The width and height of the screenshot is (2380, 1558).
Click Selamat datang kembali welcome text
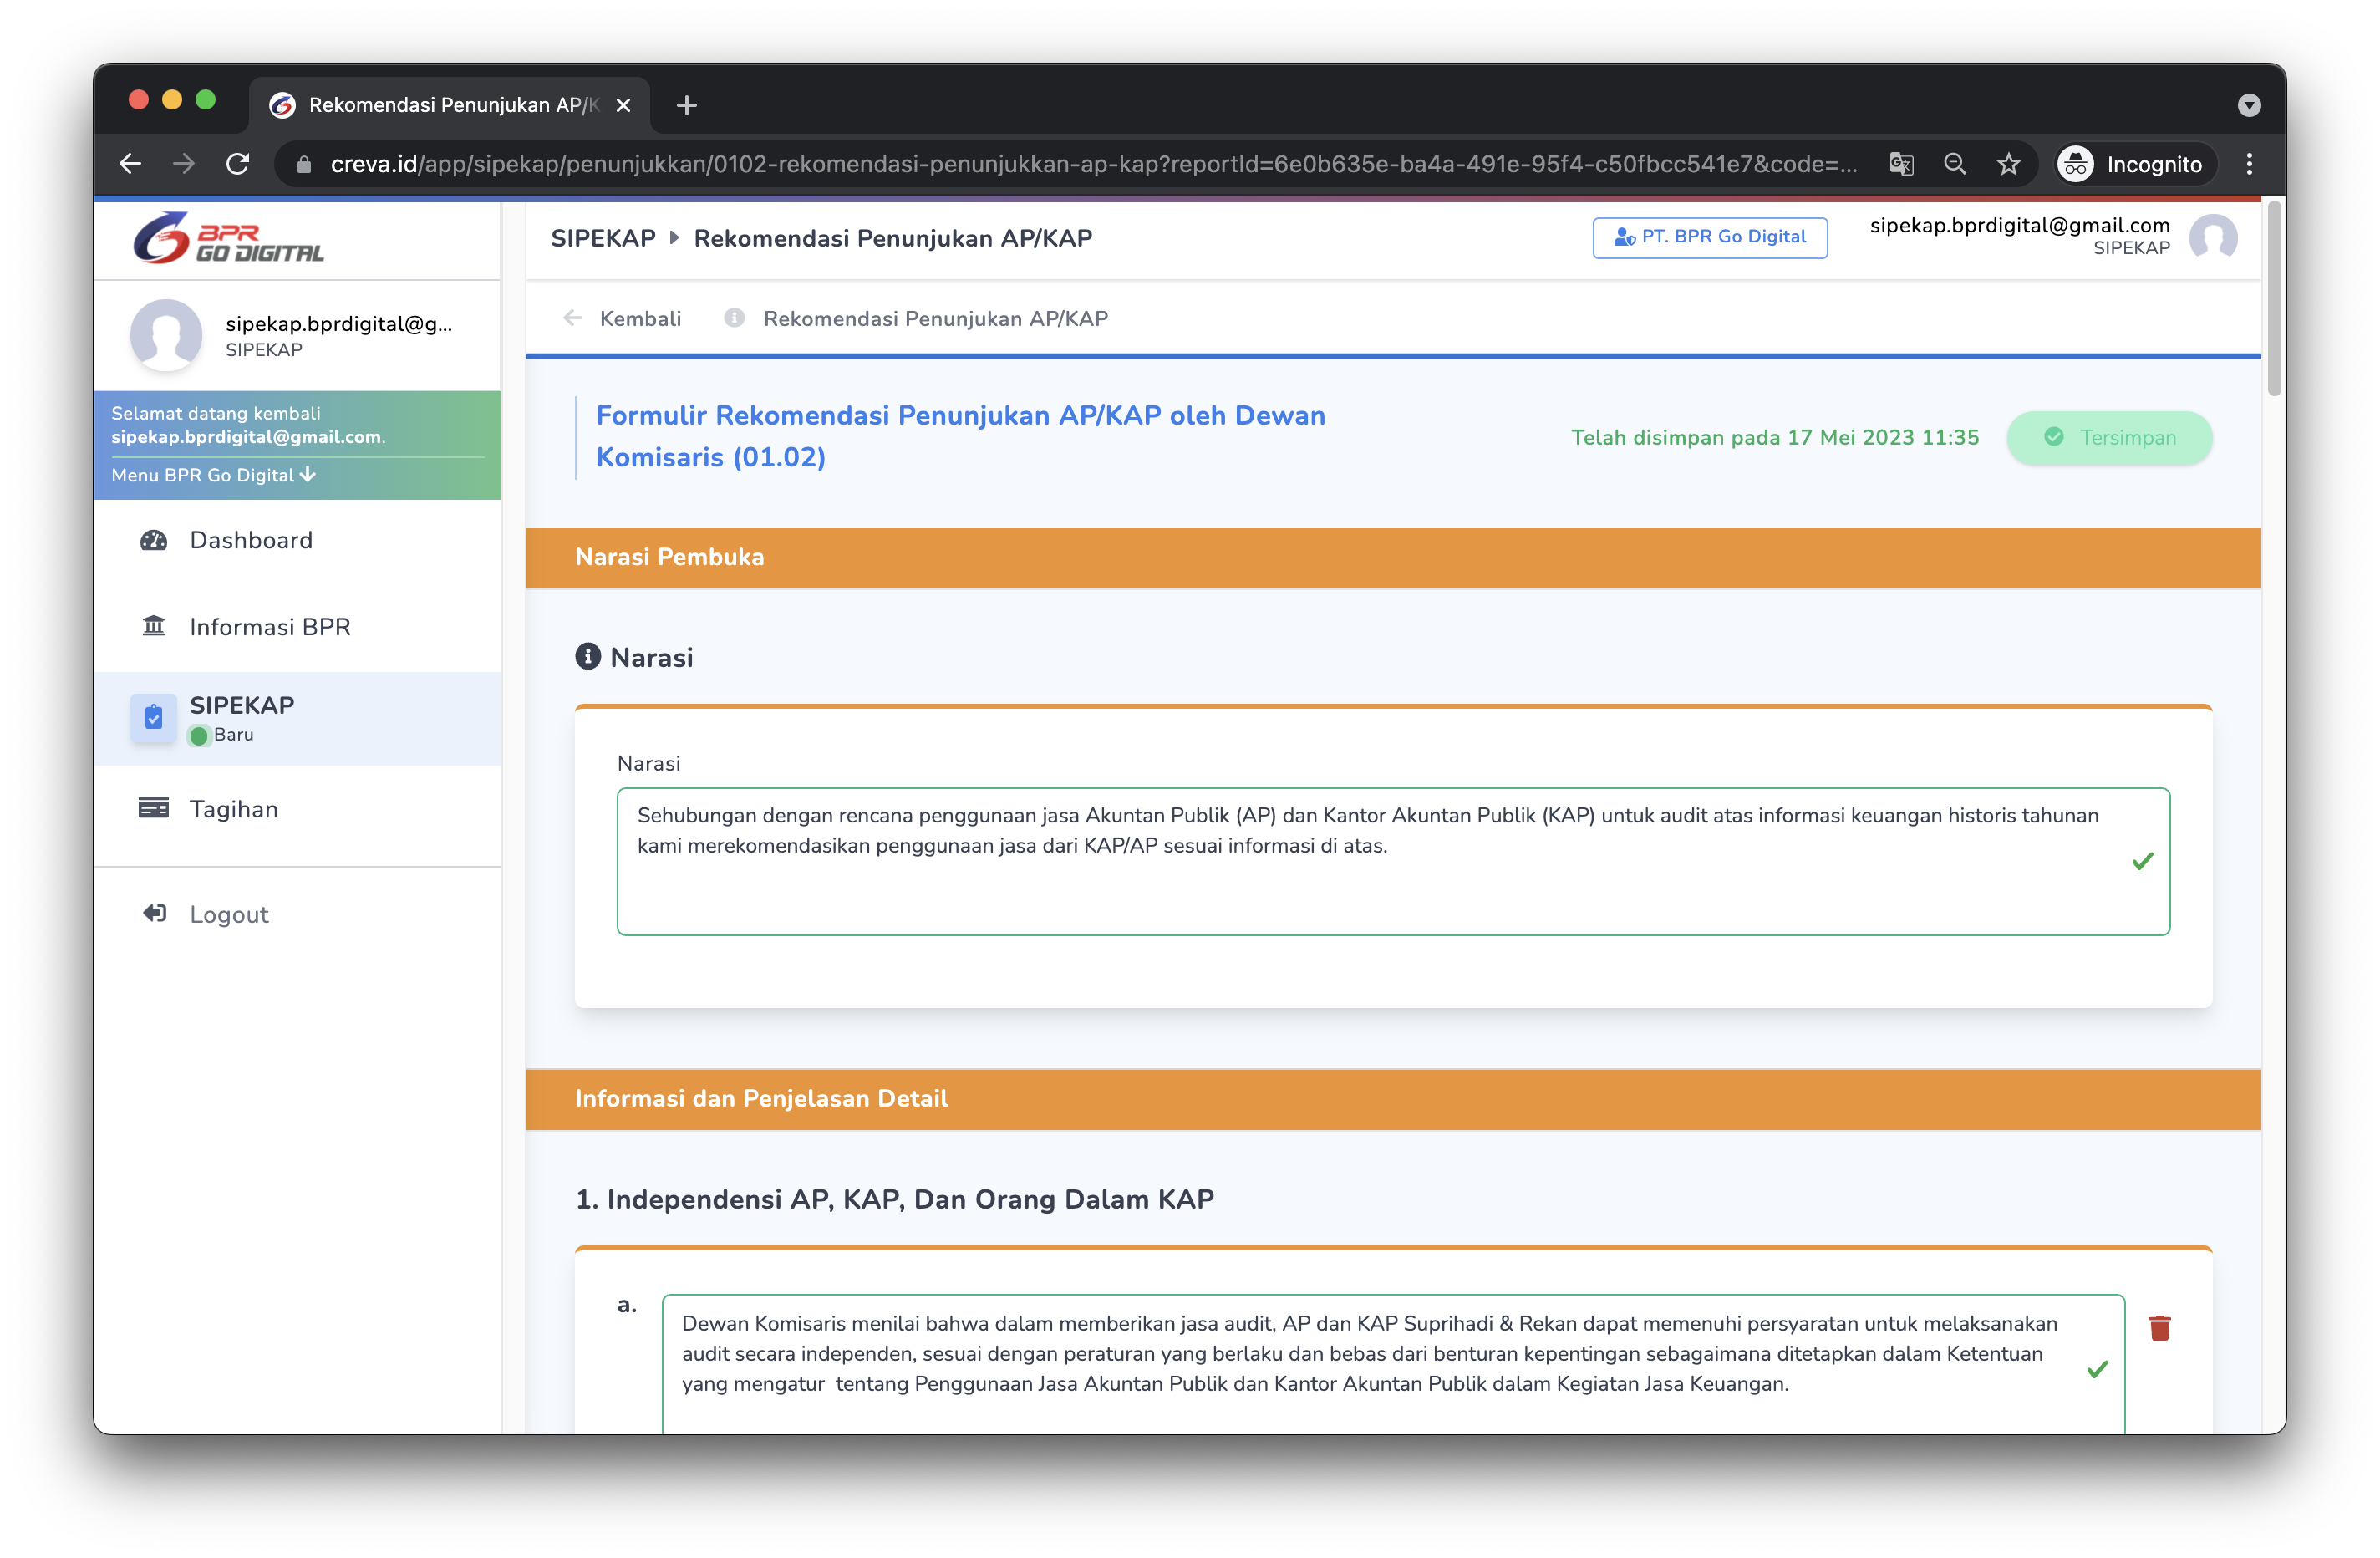[216, 413]
